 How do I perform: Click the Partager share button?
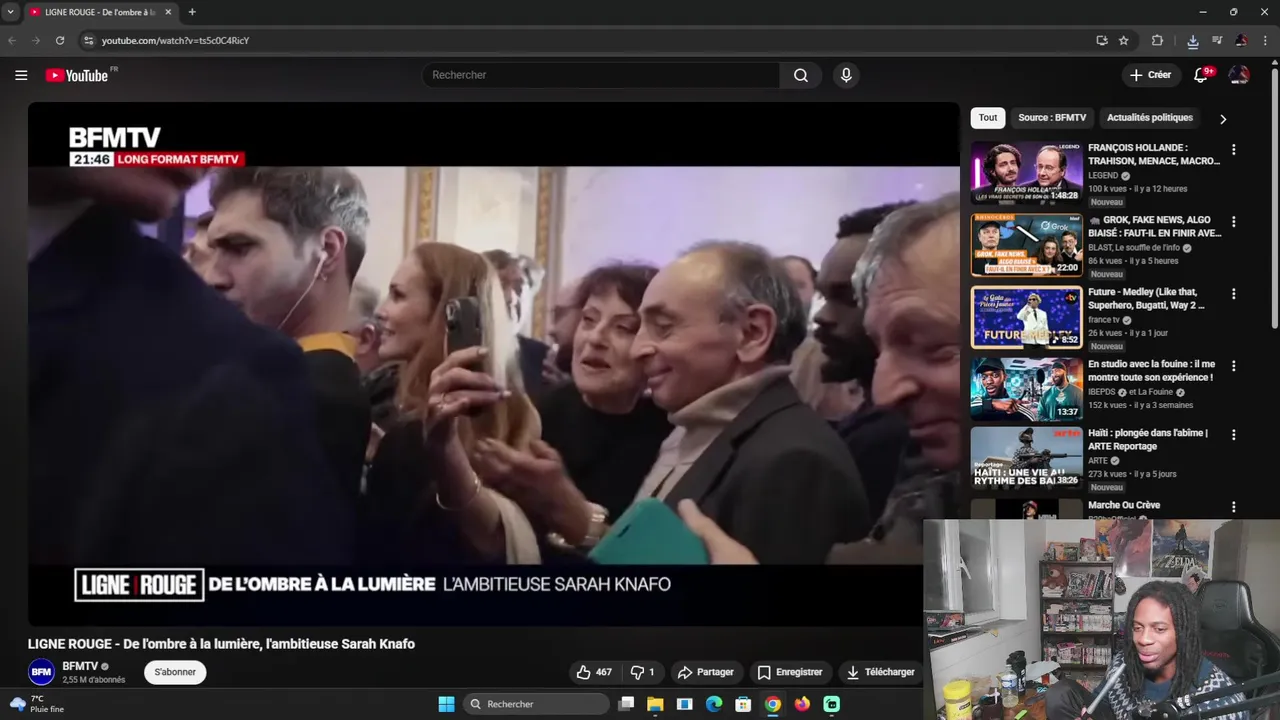705,672
